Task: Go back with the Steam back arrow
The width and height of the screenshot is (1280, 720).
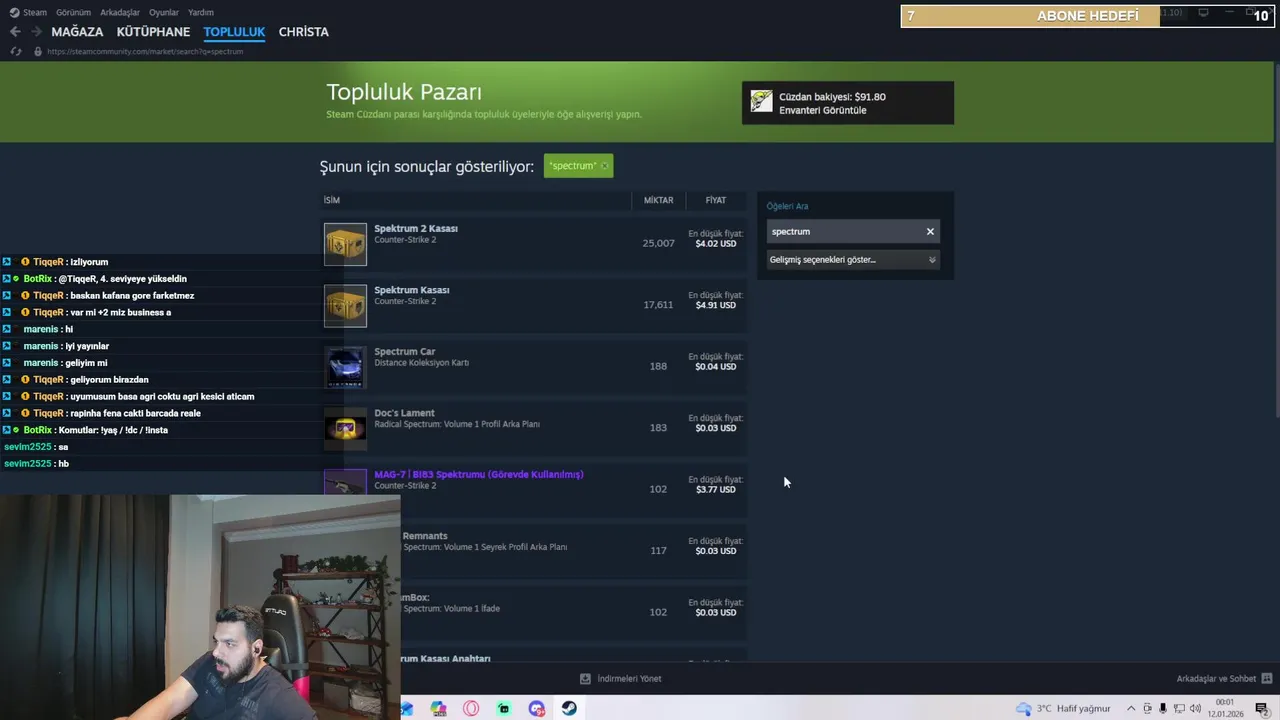Action: pos(15,32)
